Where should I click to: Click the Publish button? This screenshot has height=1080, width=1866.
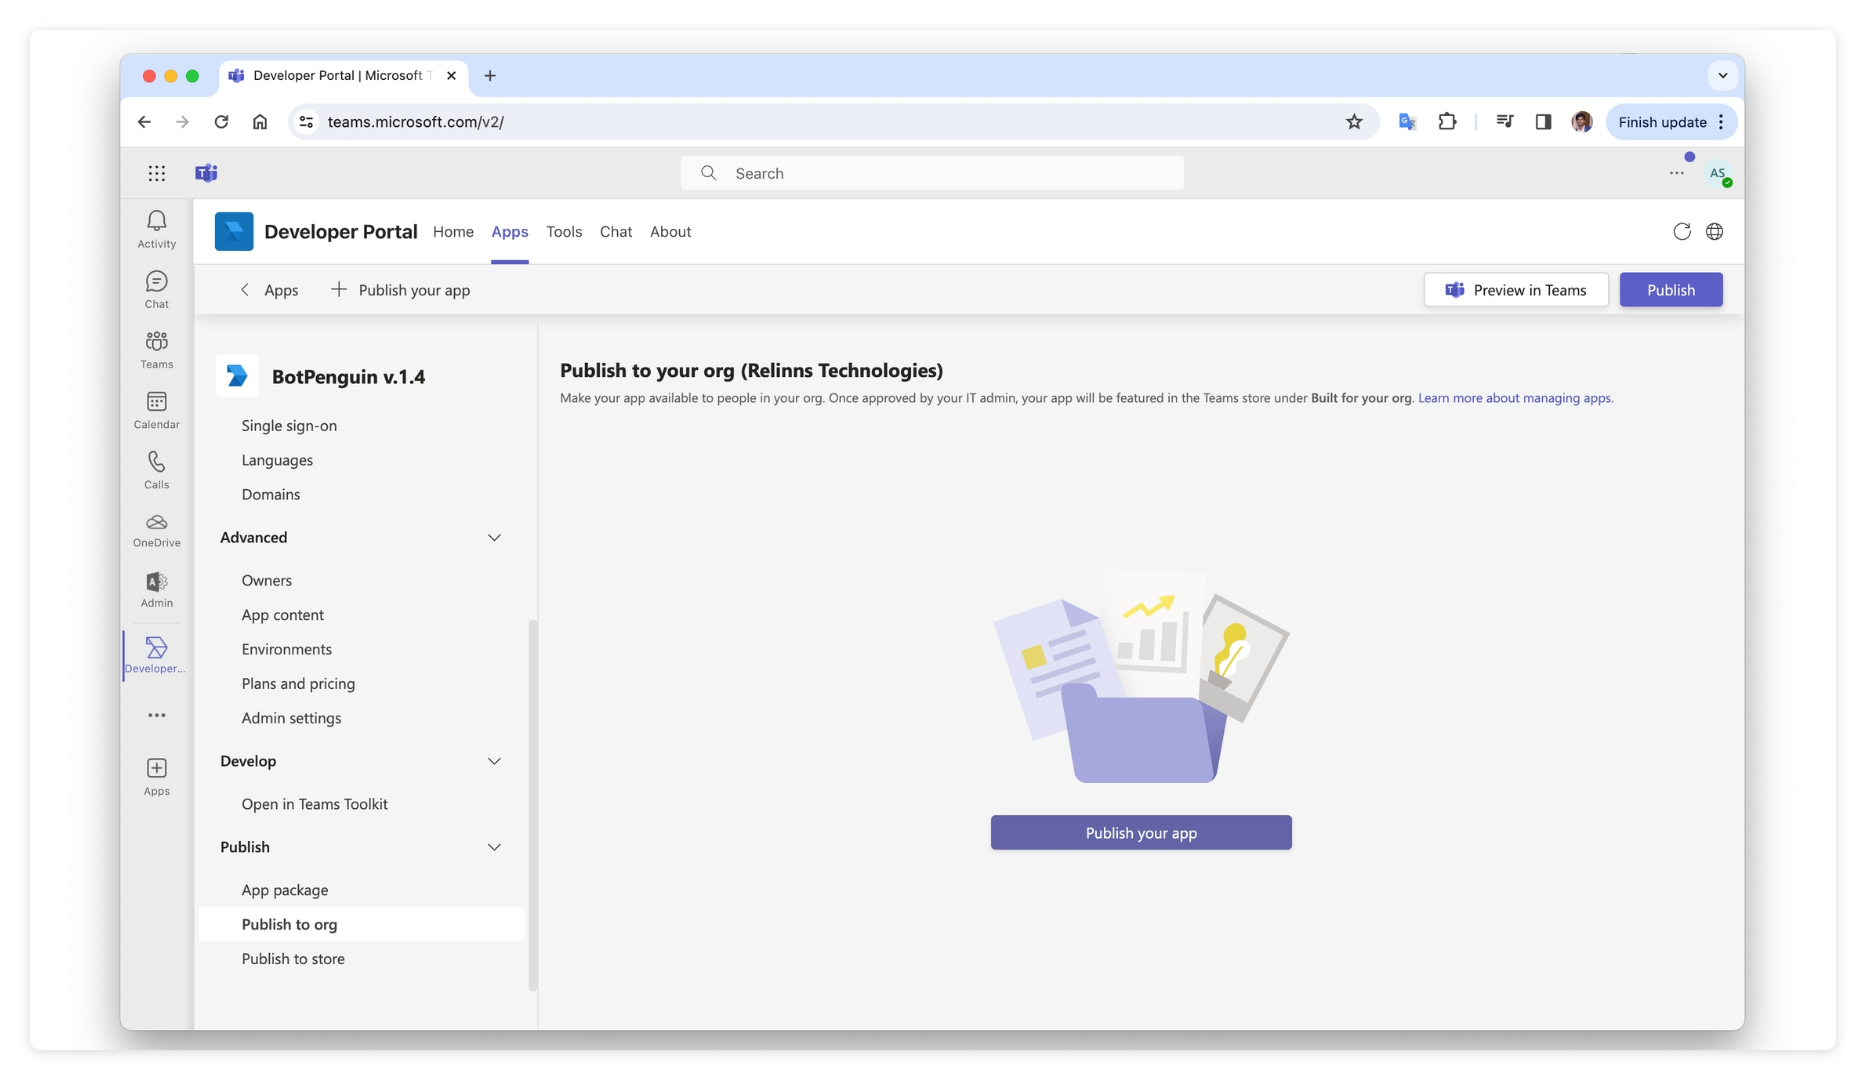(1670, 290)
